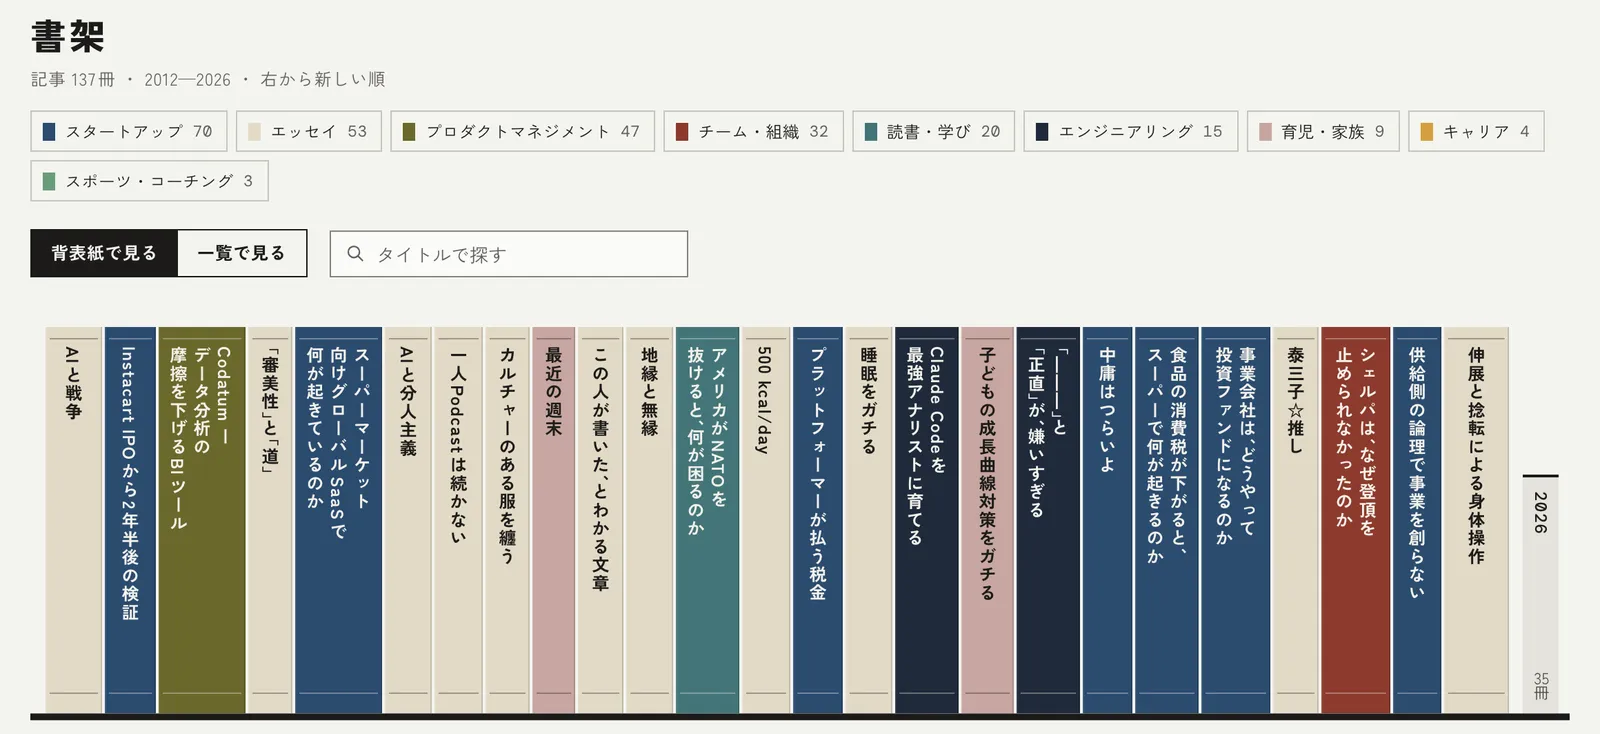
Task: Open the AIと戦争 book spine
Action: coord(73,520)
